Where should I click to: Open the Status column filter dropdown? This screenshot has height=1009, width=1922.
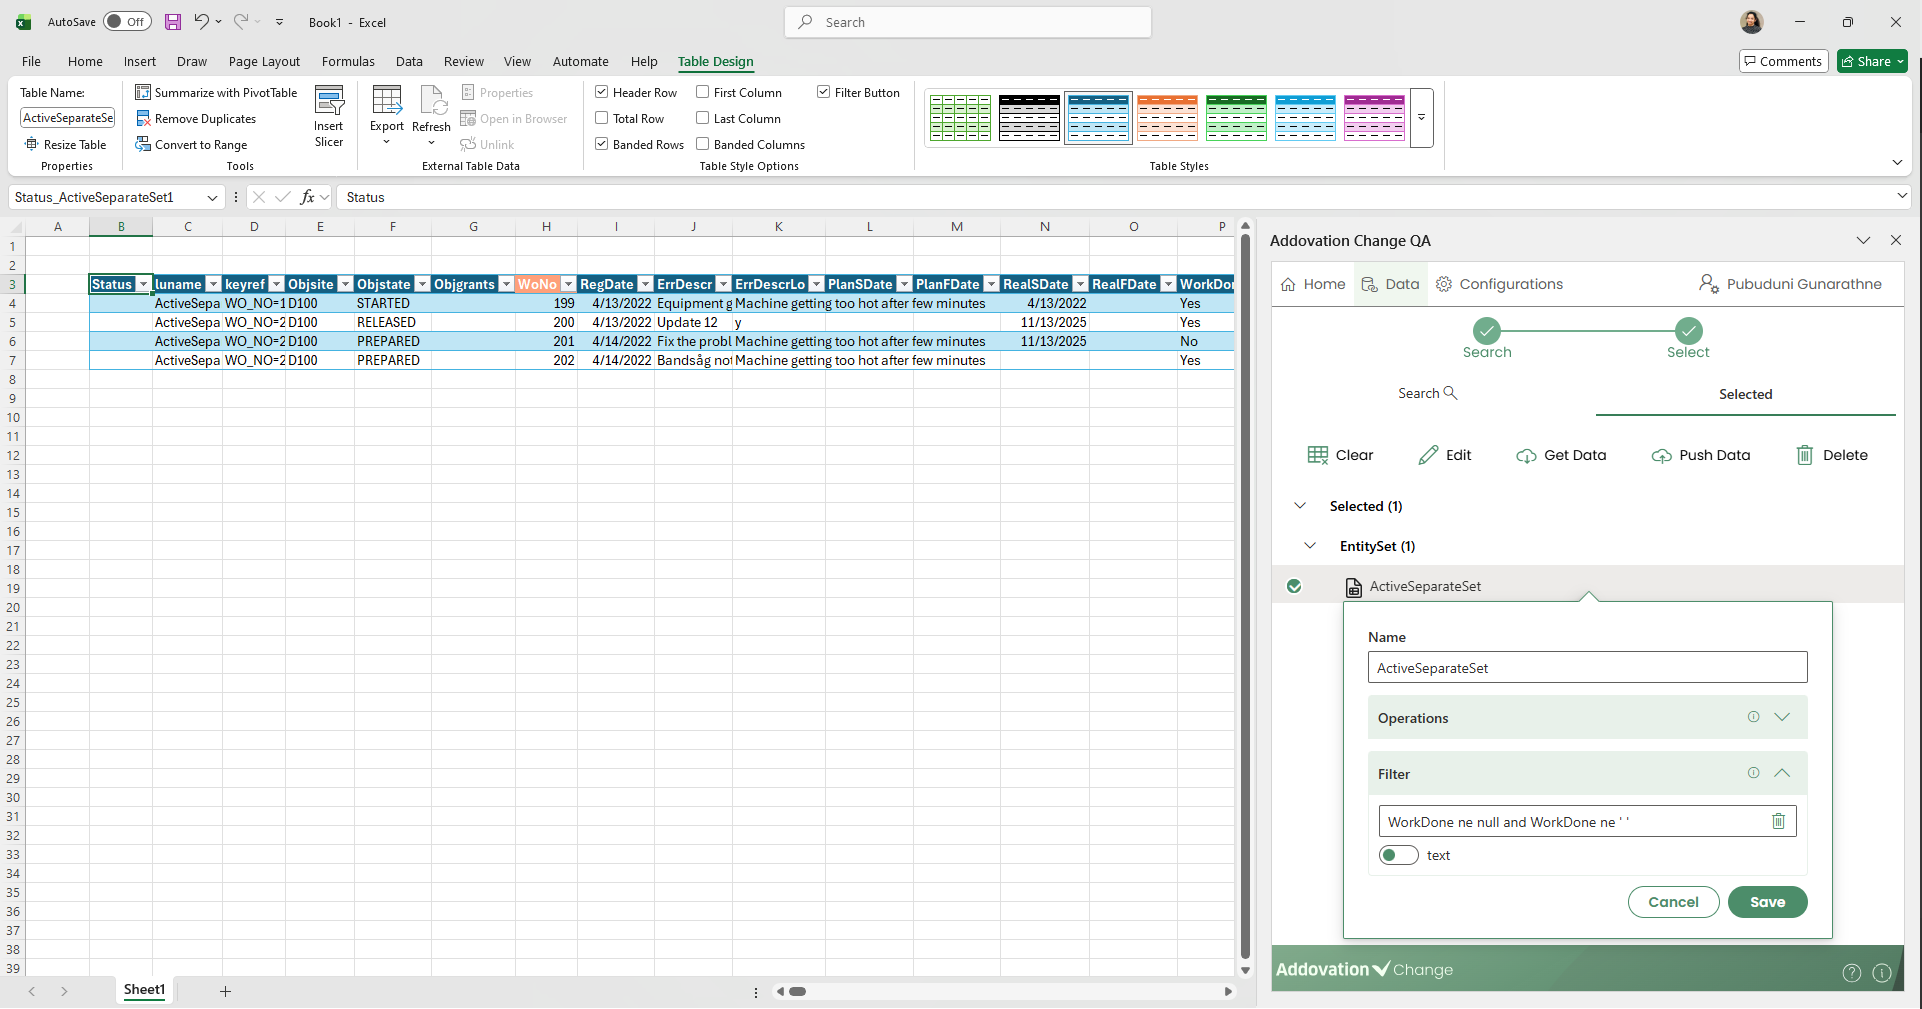[x=143, y=285]
